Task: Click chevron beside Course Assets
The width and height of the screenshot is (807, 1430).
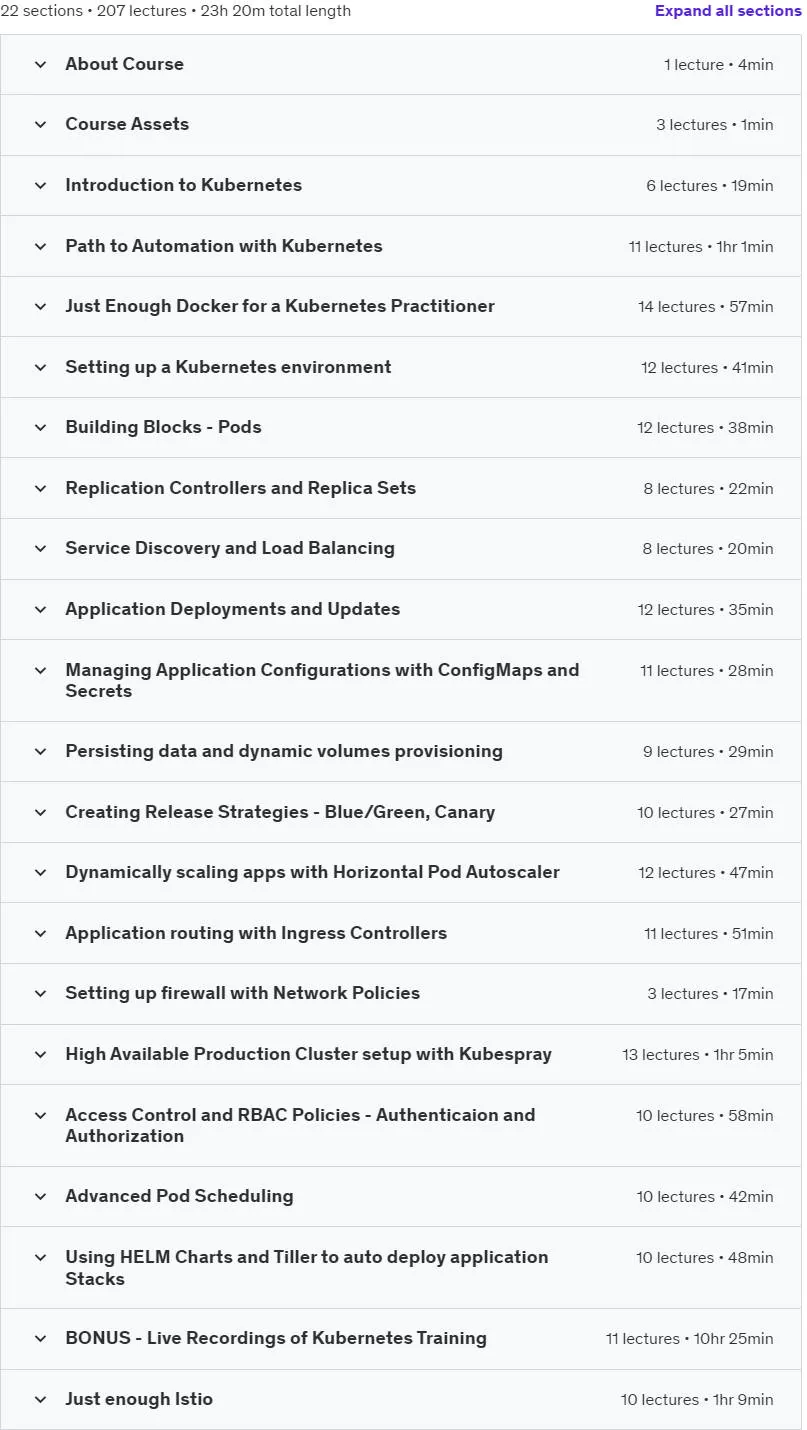Action: (41, 125)
